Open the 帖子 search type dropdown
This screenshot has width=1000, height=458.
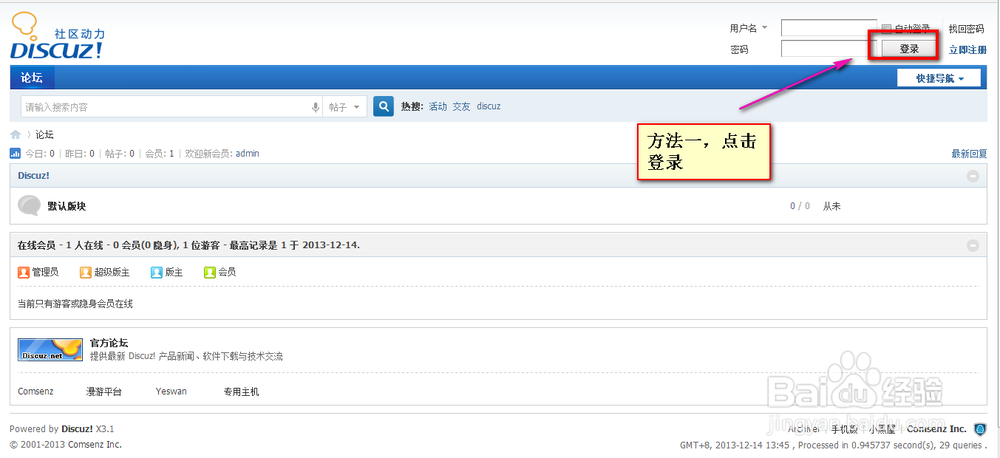pos(344,107)
